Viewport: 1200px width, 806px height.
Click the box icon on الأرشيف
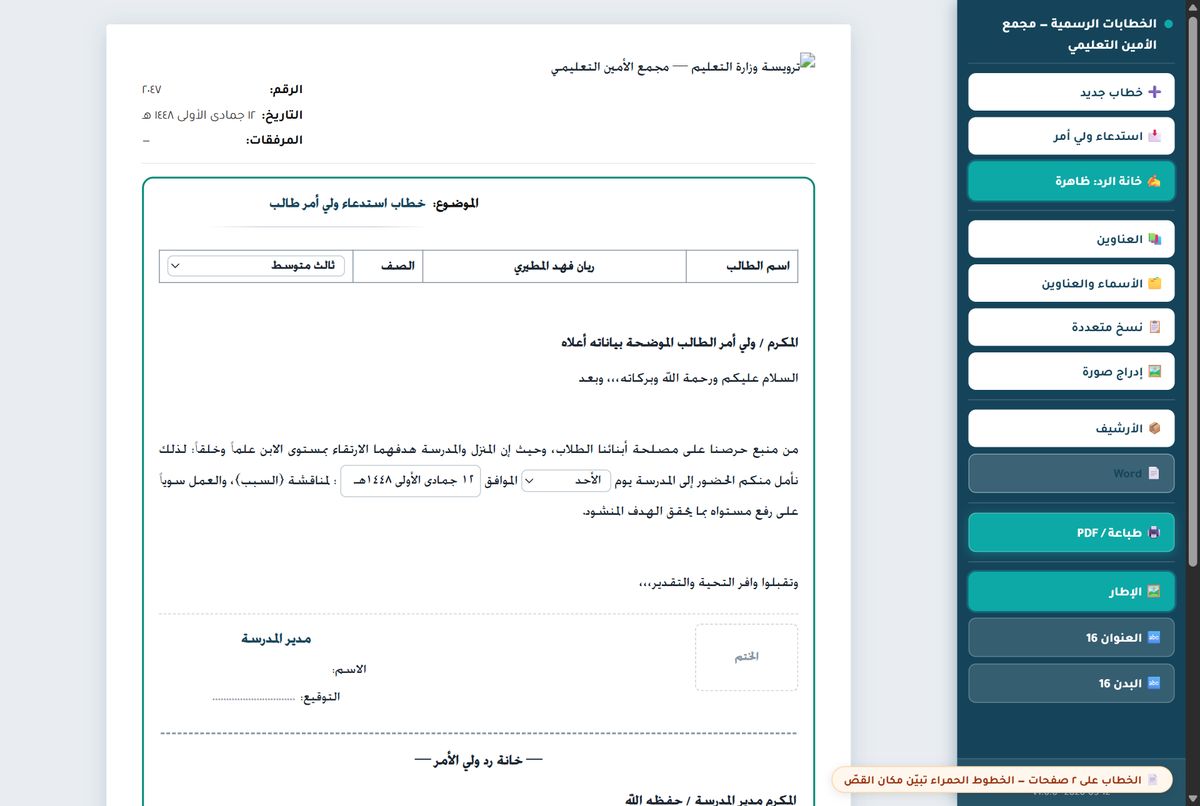pyautogui.click(x=1154, y=428)
